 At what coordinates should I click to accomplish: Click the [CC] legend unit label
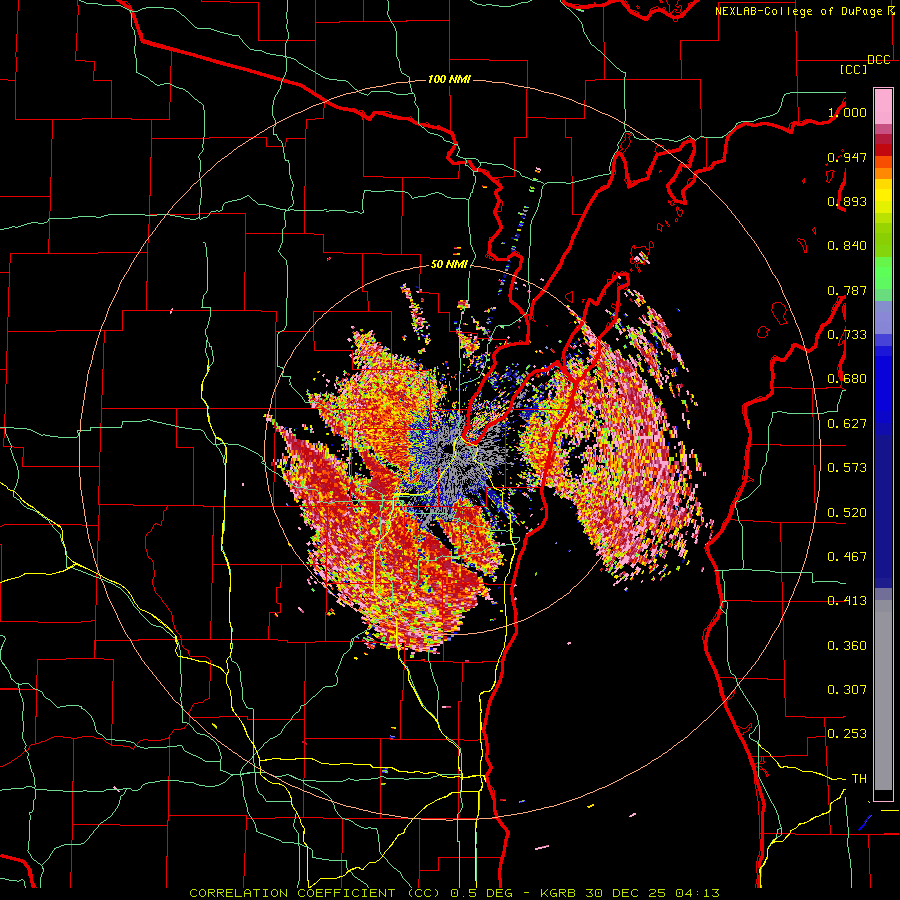pyautogui.click(x=853, y=69)
